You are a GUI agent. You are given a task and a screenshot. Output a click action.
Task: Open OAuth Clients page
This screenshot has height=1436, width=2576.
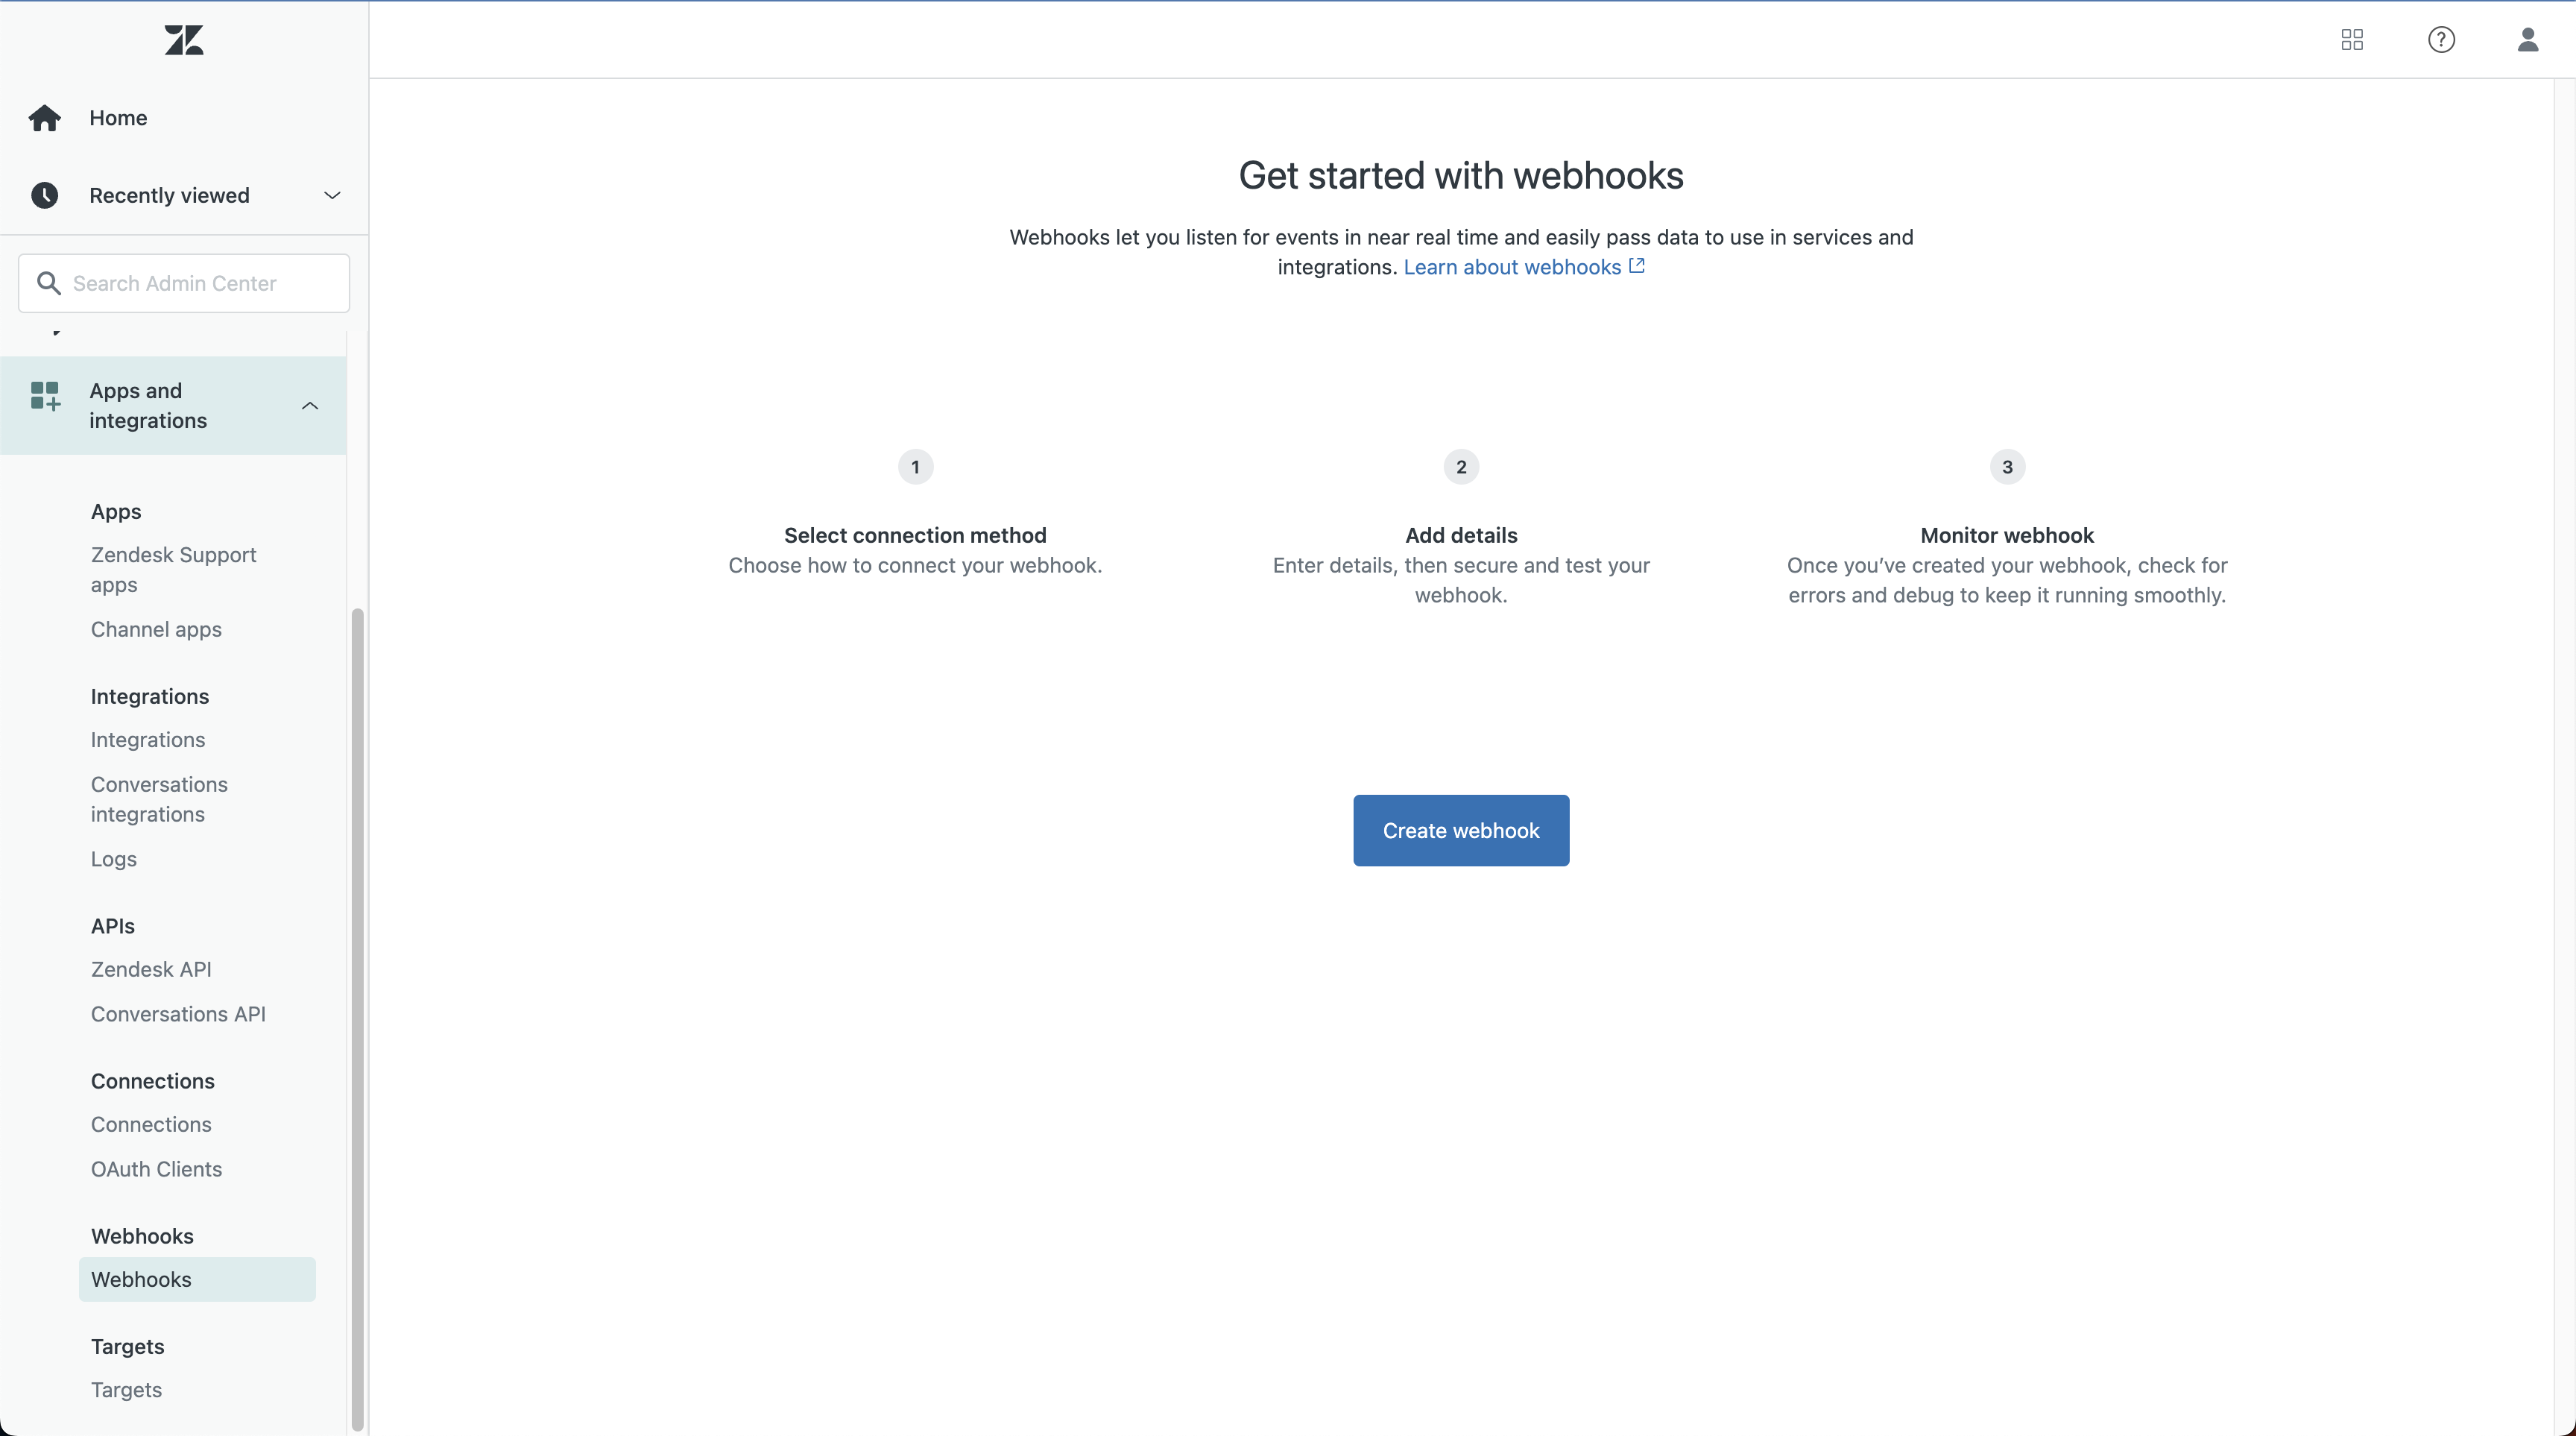pyautogui.click(x=156, y=1169)
